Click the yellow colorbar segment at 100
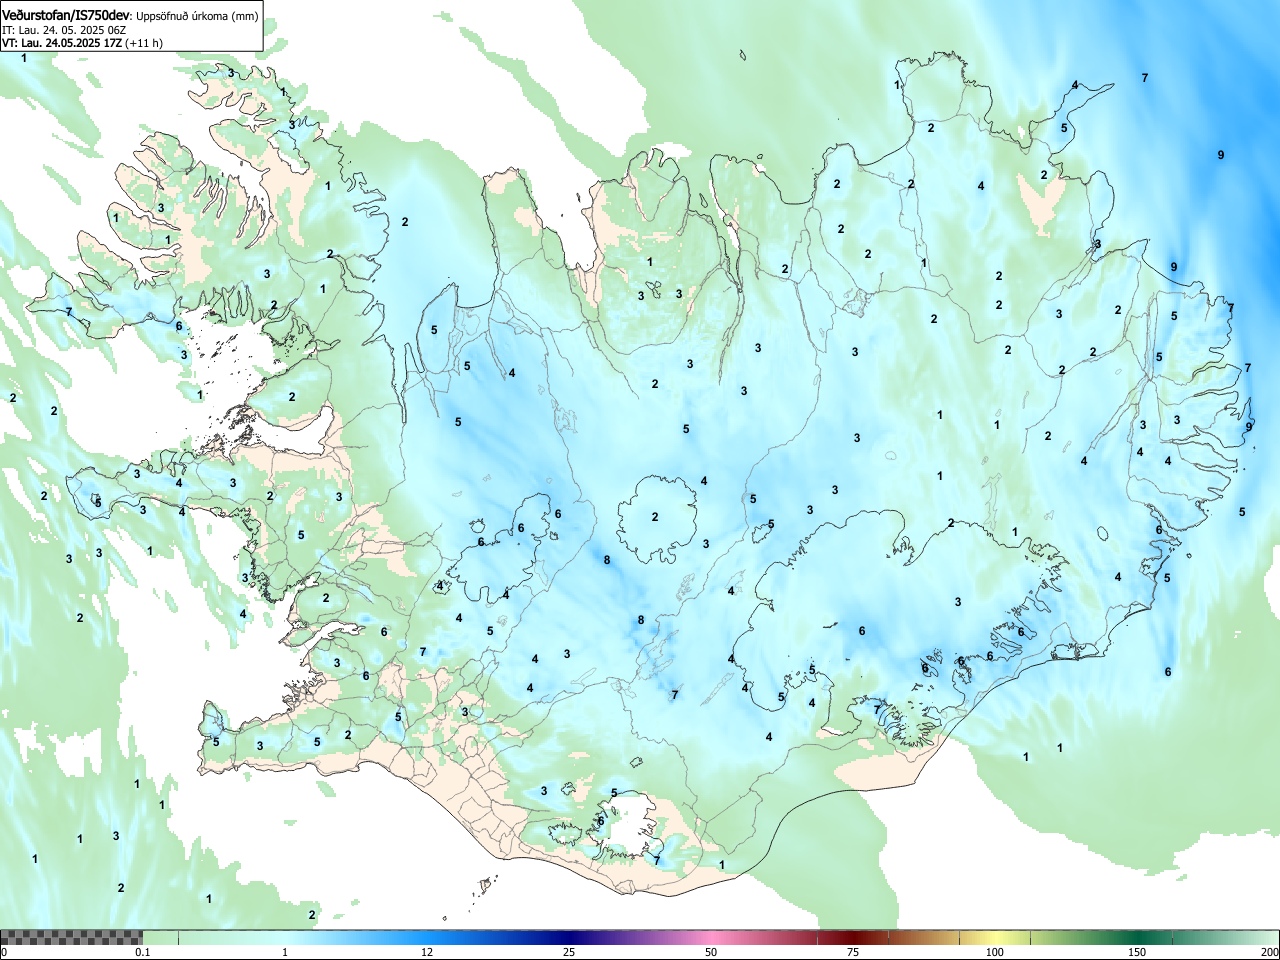The height and width of the screenshot is (960, 1280). click(995, 937)
